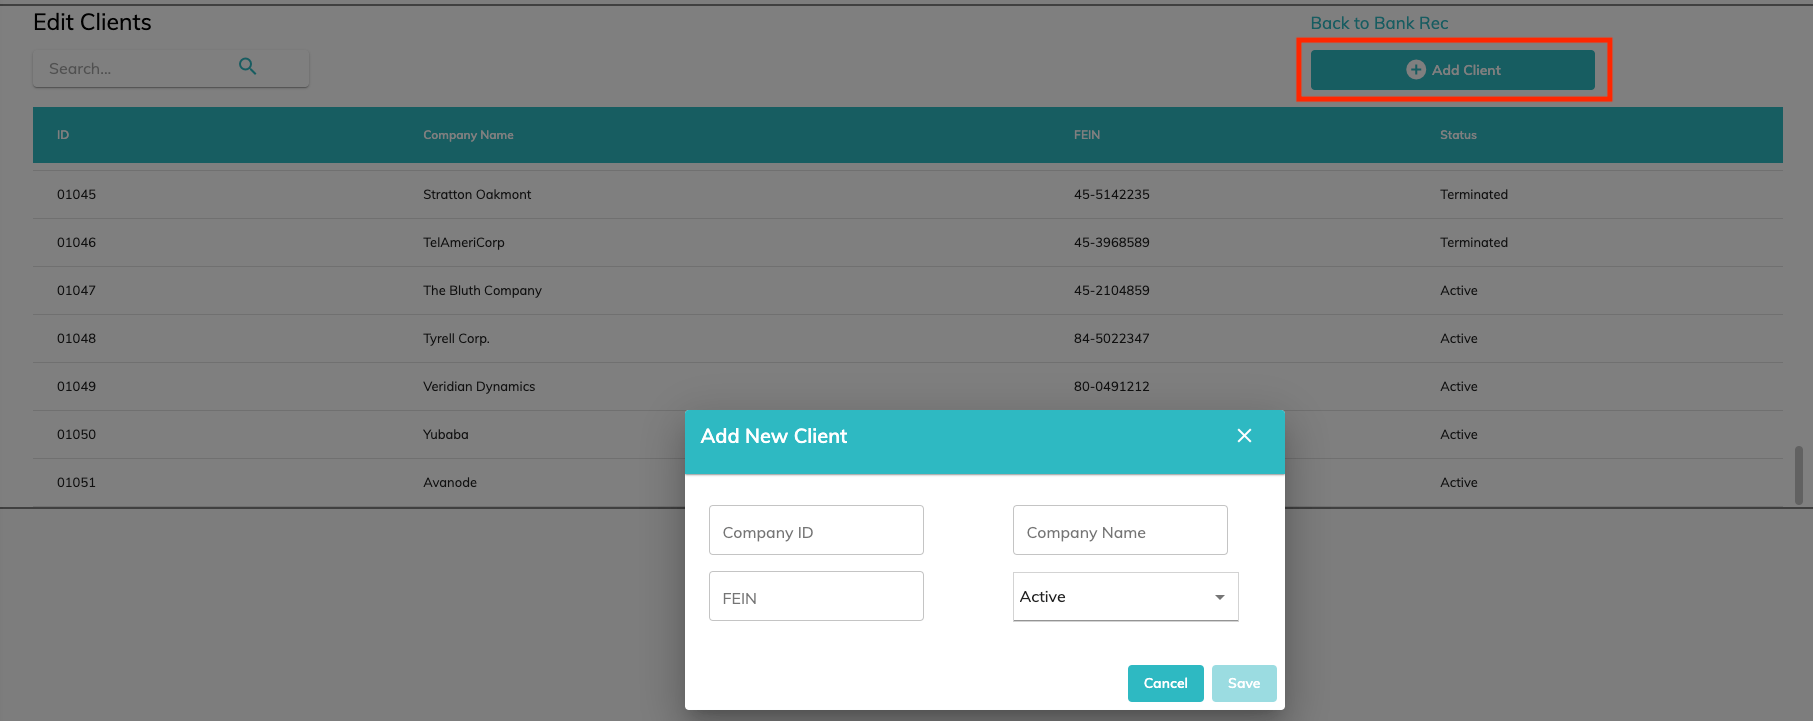Click into the FEIN field
The image size is (1813, 721).
pyautogui.click(x=815, y=597)
